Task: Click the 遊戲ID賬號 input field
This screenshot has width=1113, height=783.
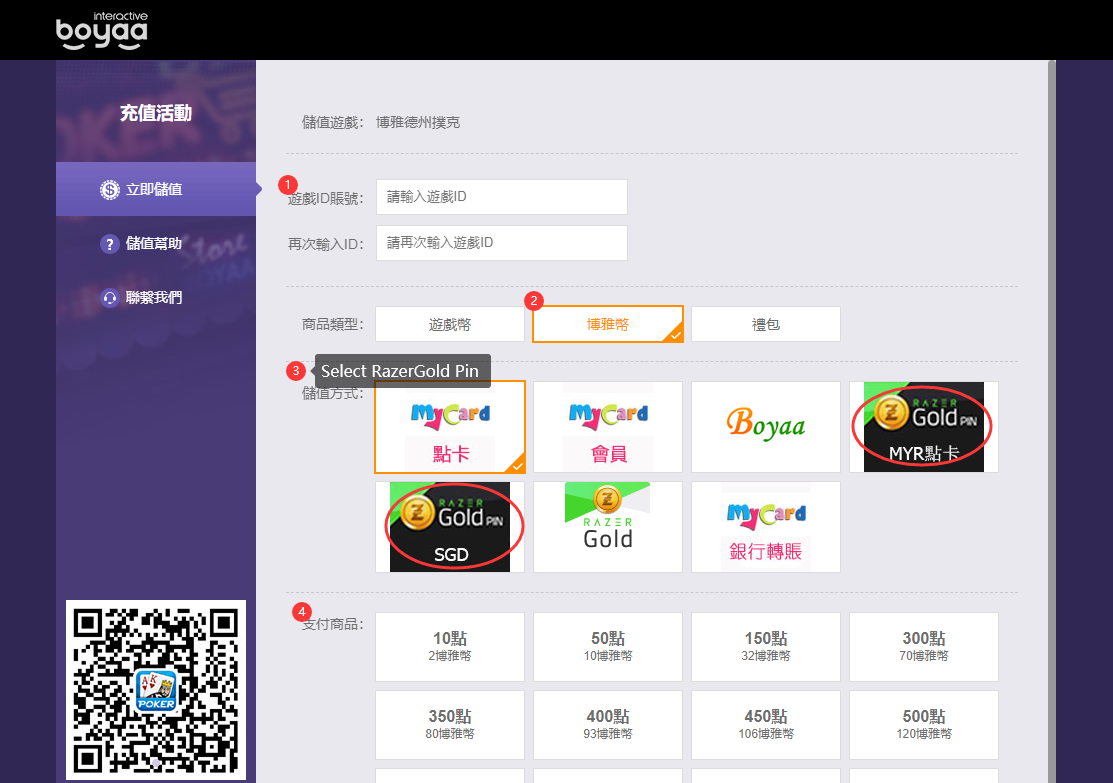Action: (502, 197)
